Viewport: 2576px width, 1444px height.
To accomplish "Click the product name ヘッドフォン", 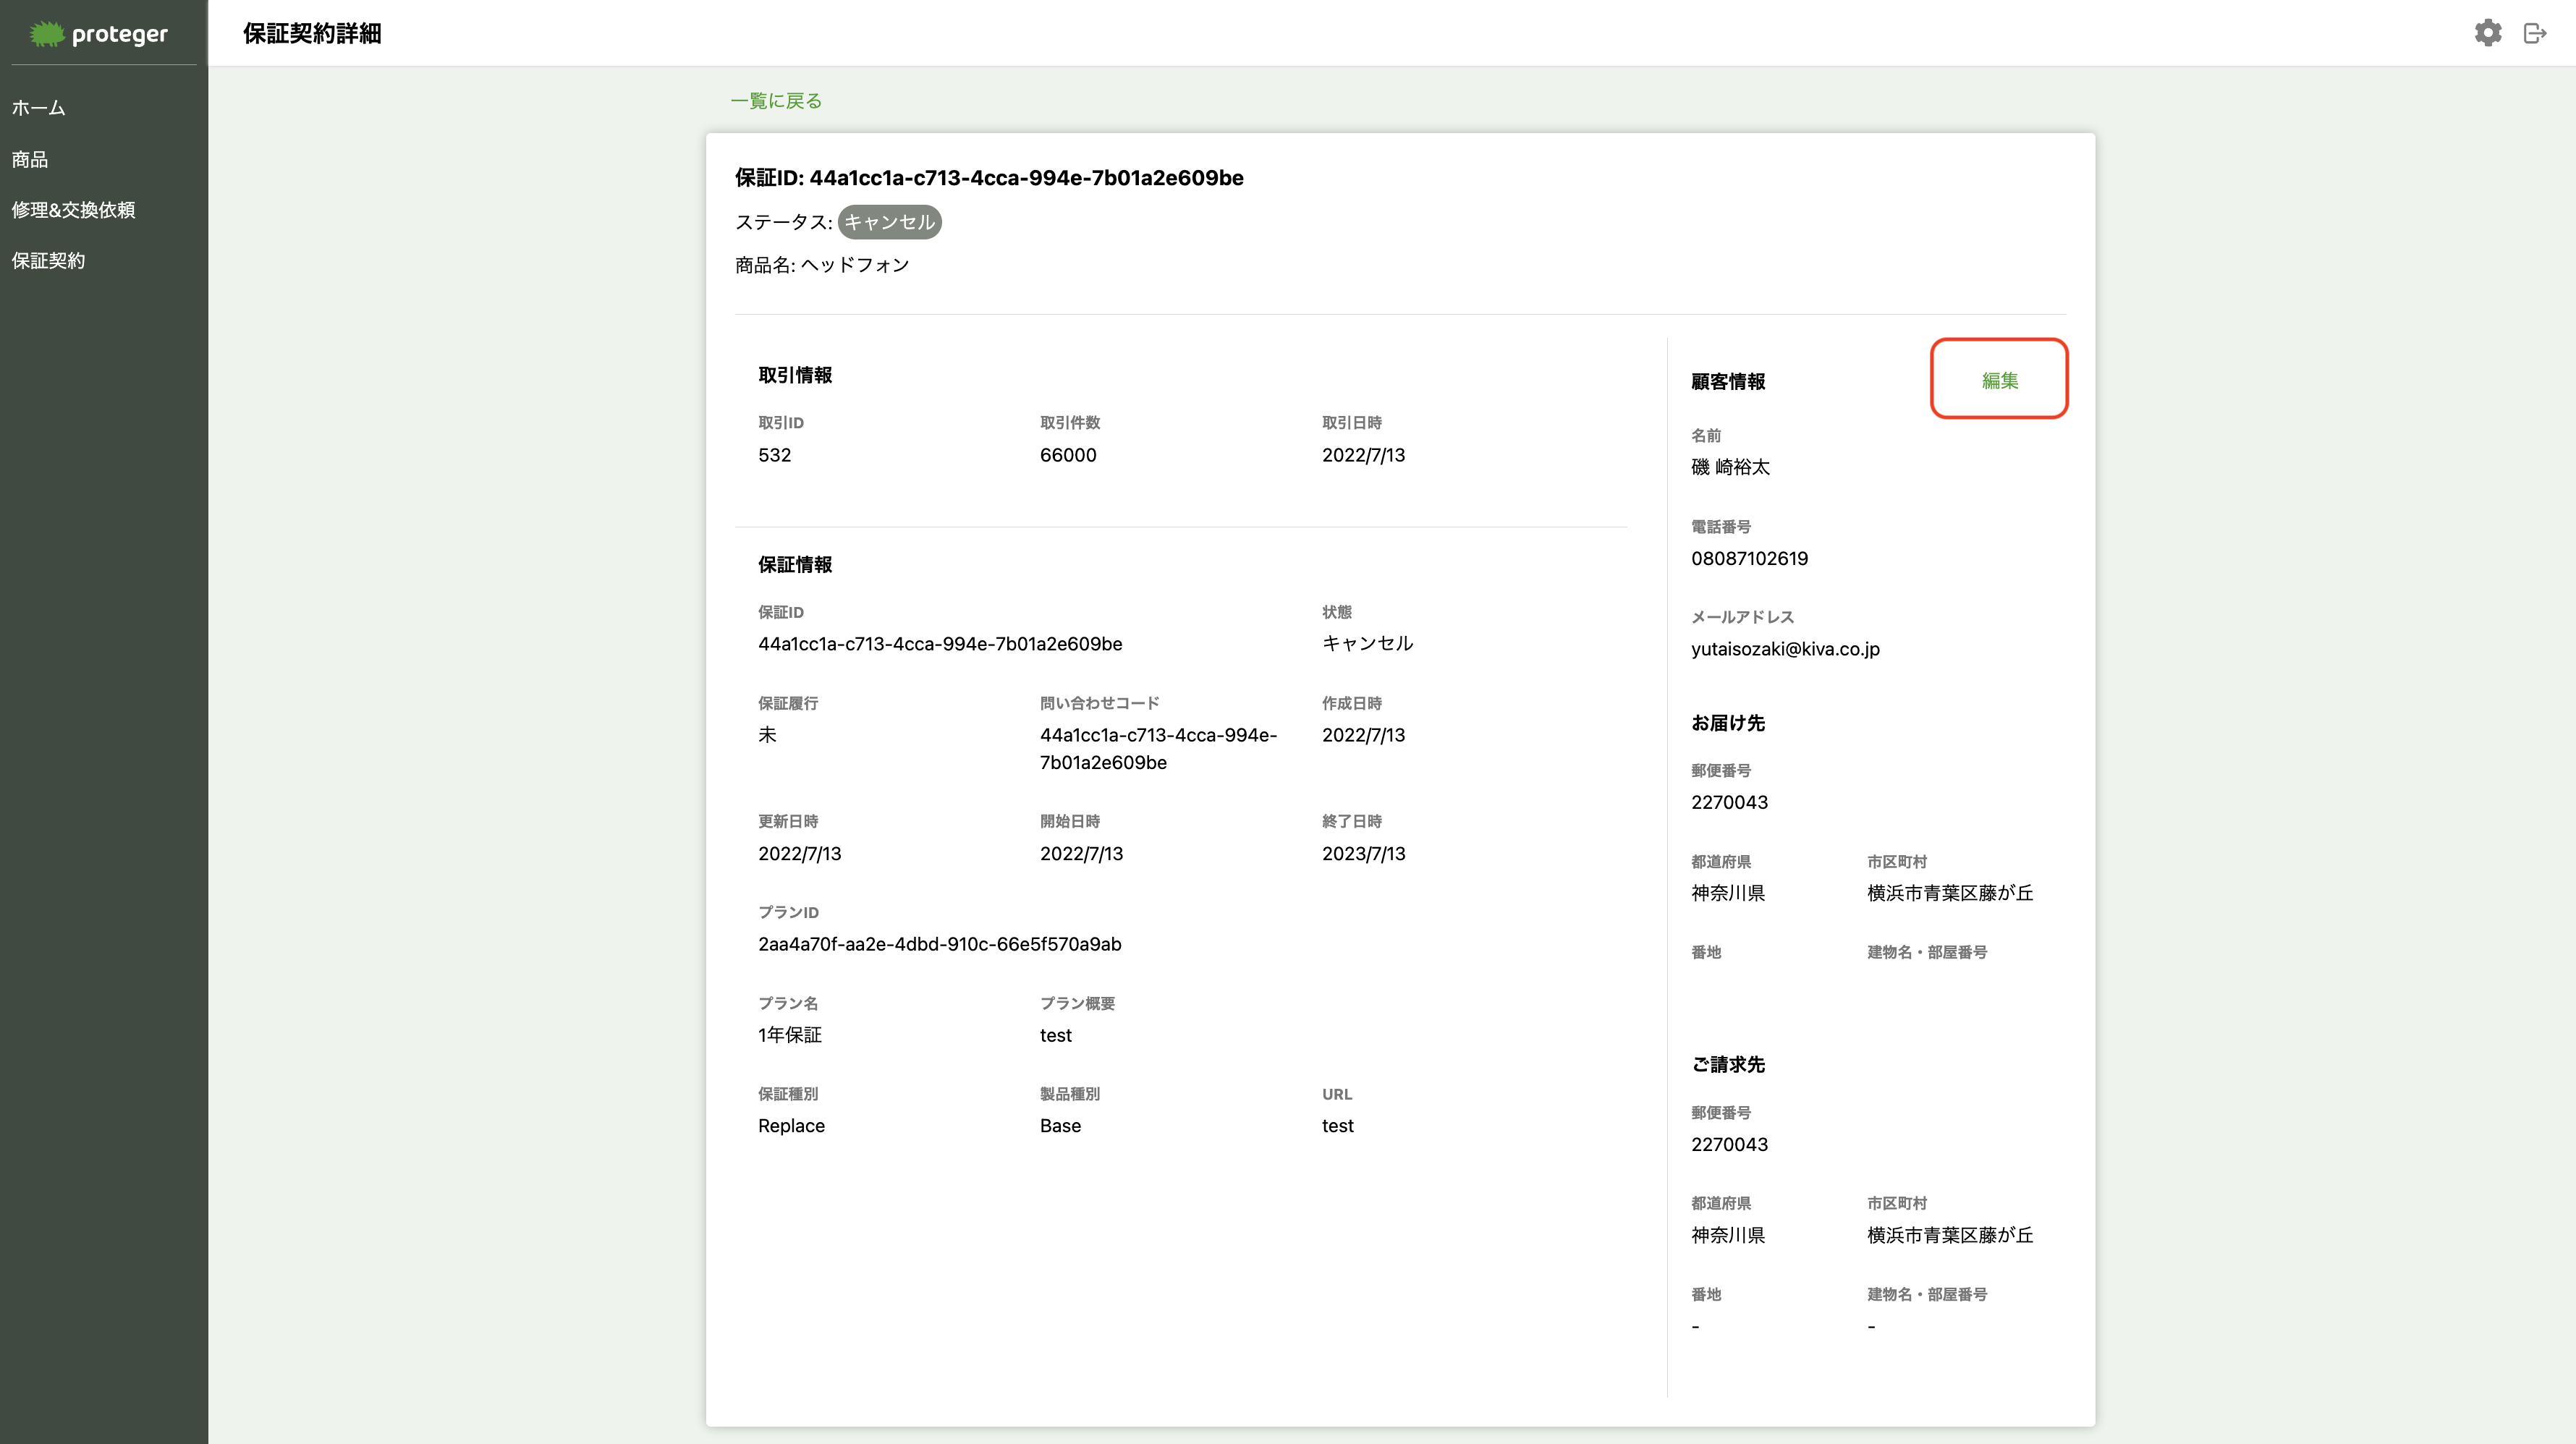I will 855,265.
